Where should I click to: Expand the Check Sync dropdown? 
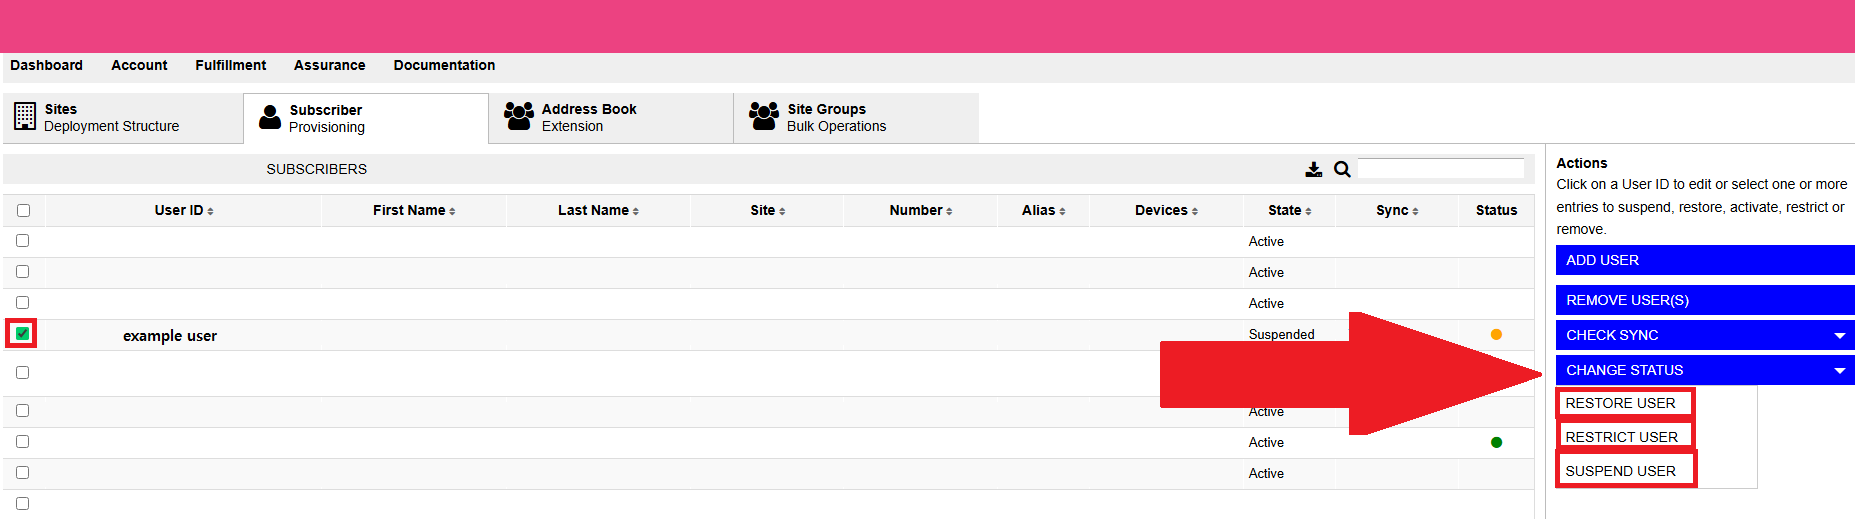point(1704,335)
